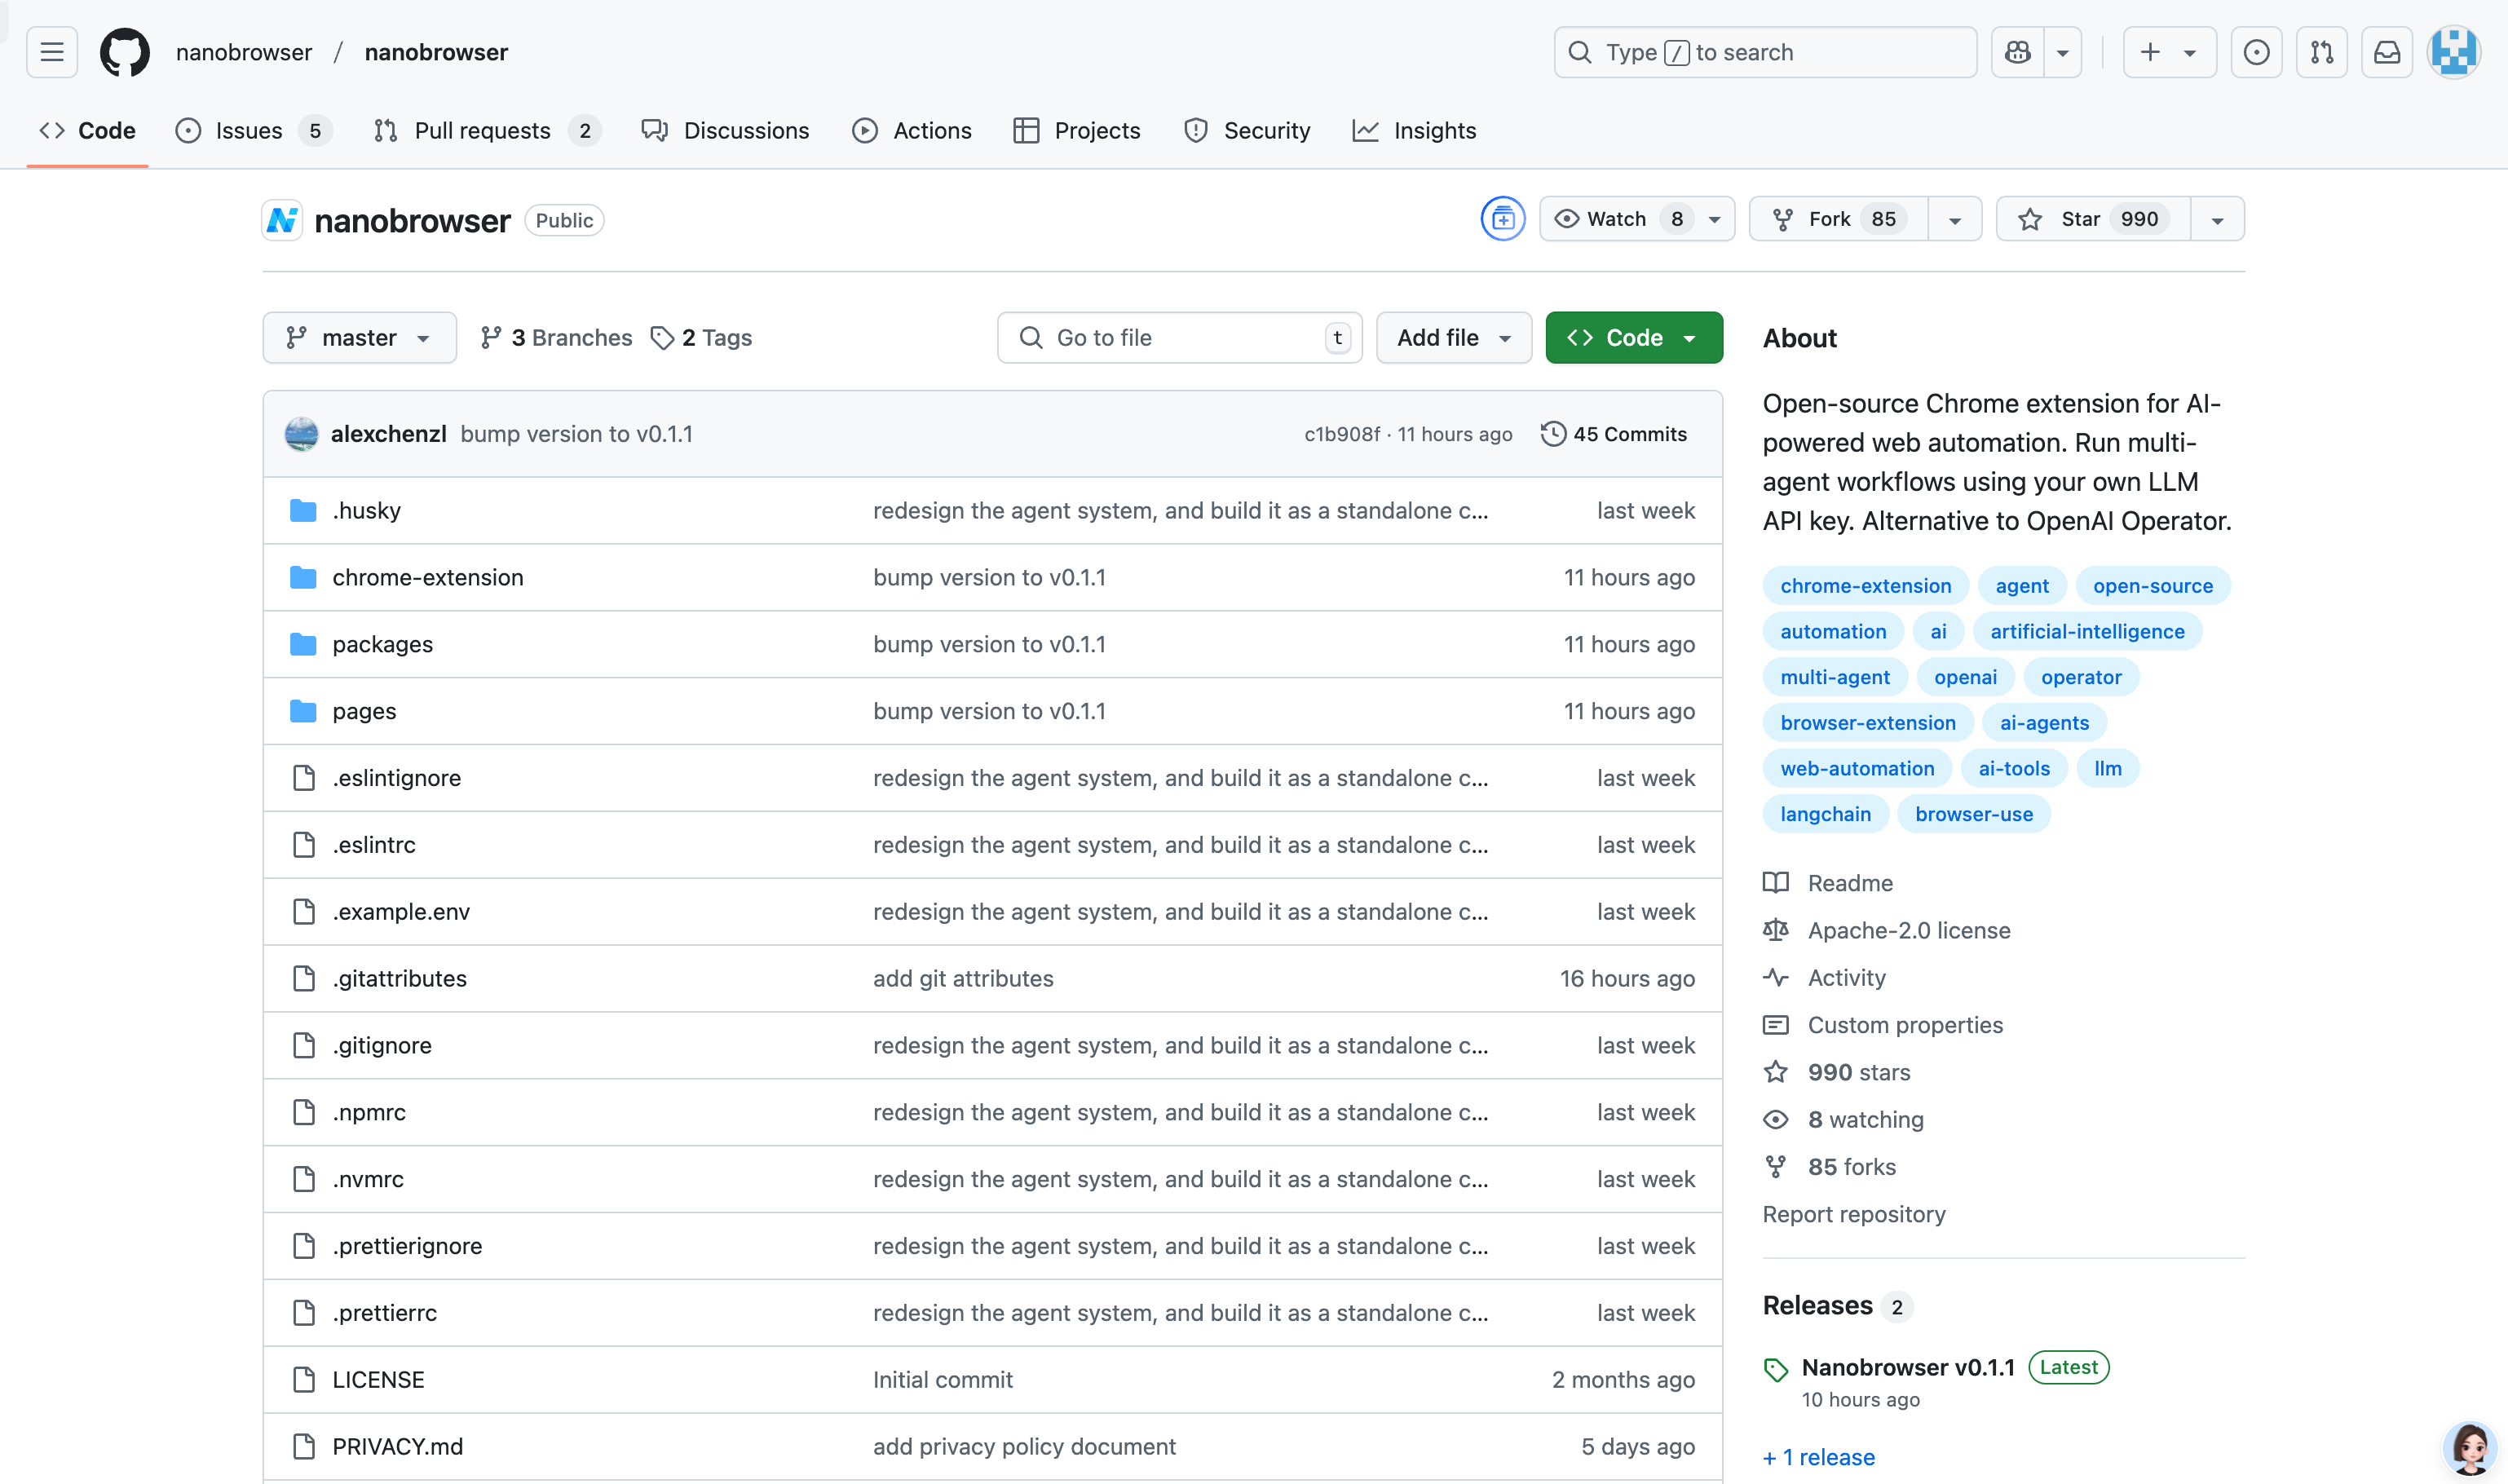This screenshot has height=1484, width=2508.
Task: View the 3 Branches link
Action: [557, 338]
